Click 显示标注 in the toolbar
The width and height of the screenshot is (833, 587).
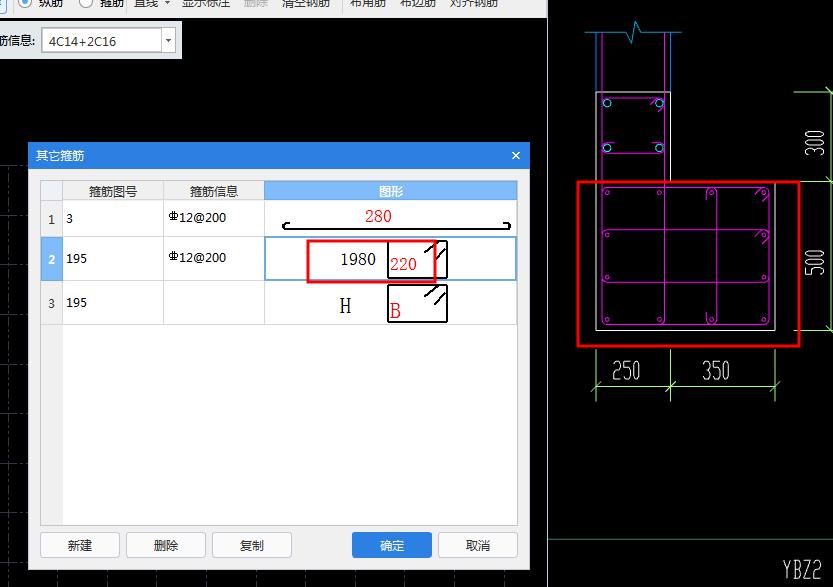tap(206, 3)
